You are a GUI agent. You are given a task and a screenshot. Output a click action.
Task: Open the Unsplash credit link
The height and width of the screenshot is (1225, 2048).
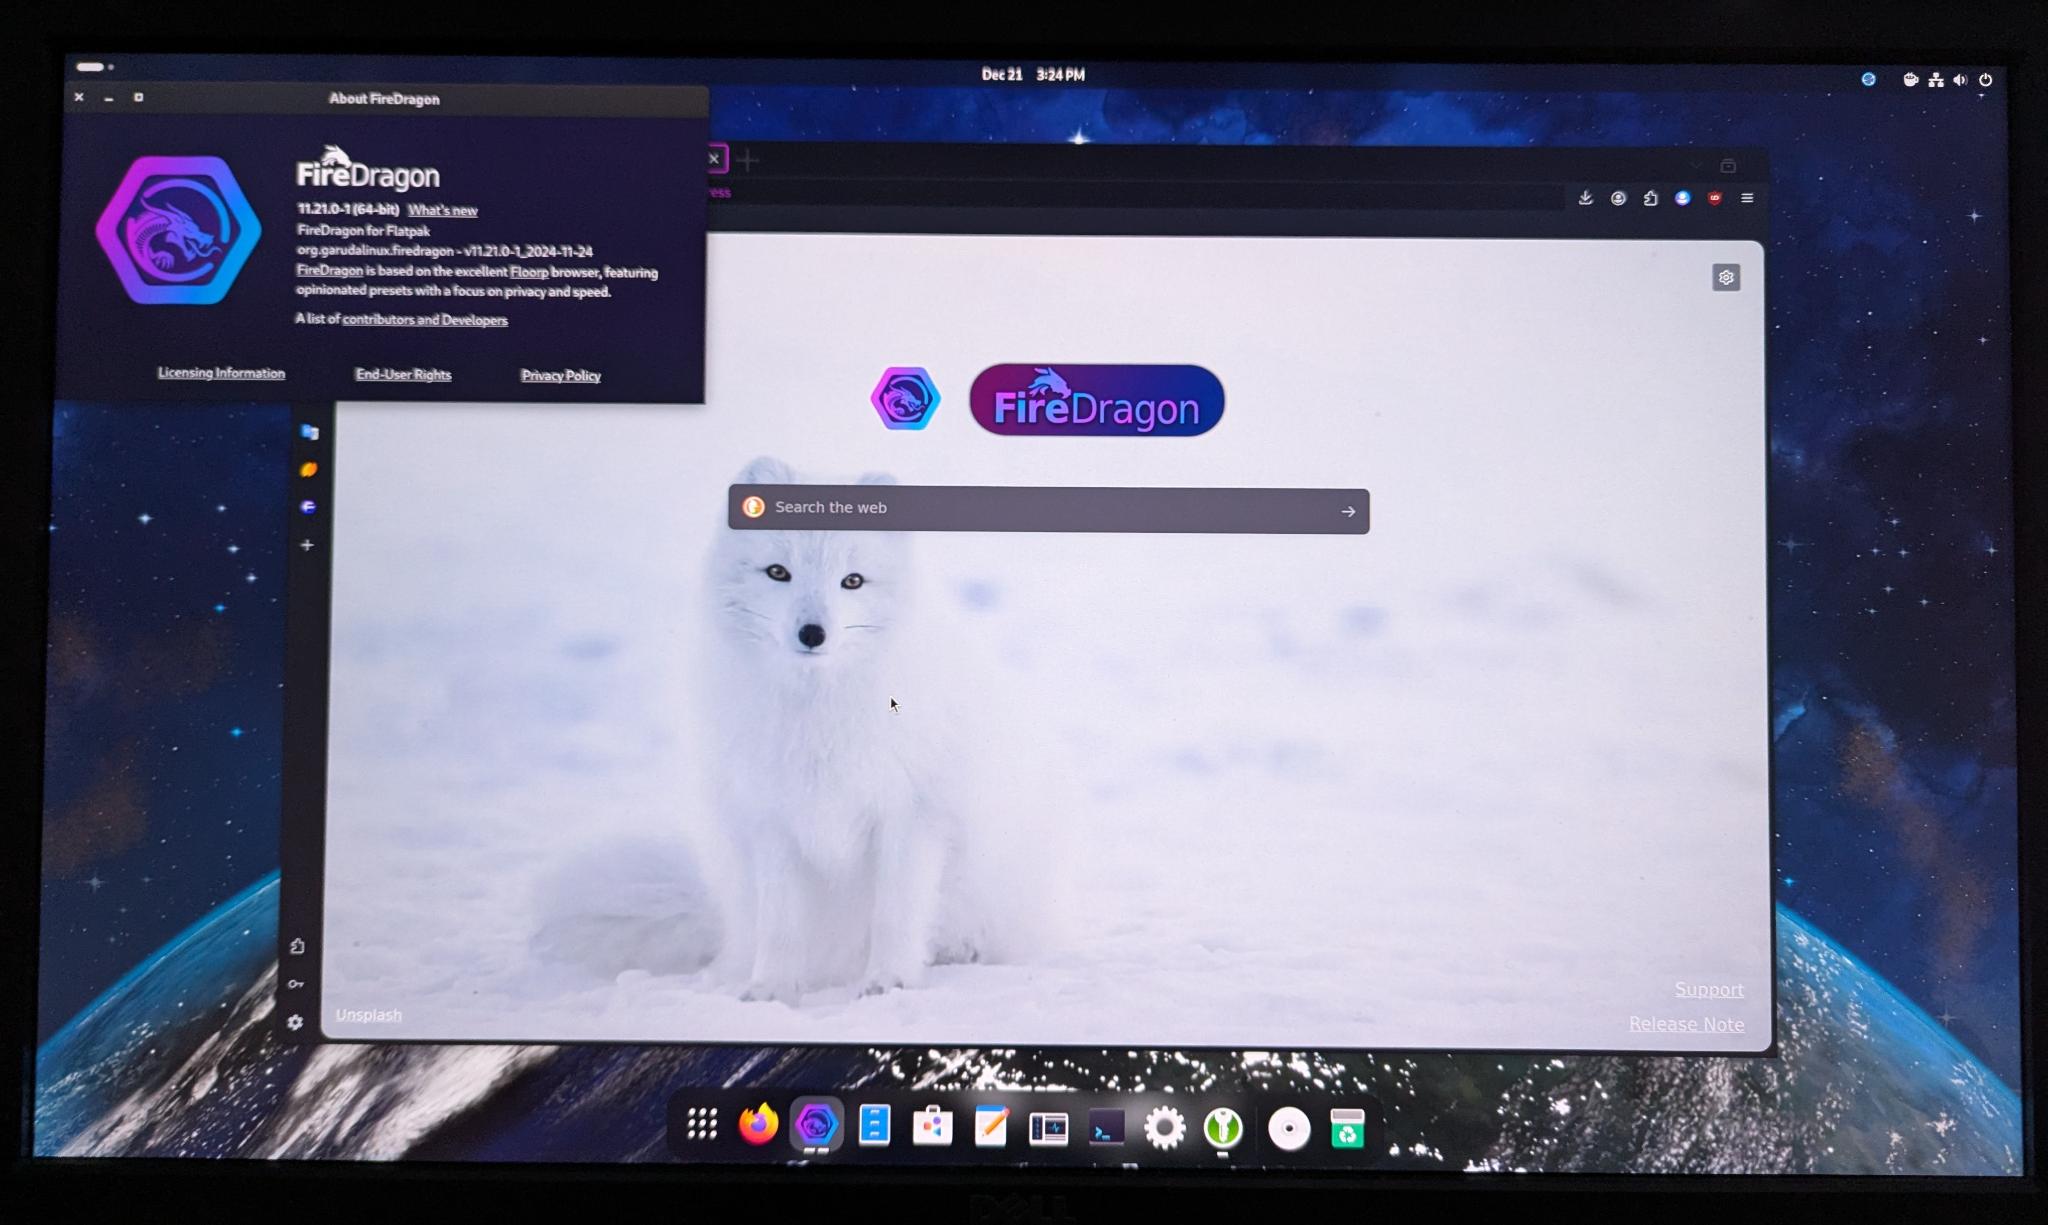[369, 1014]
